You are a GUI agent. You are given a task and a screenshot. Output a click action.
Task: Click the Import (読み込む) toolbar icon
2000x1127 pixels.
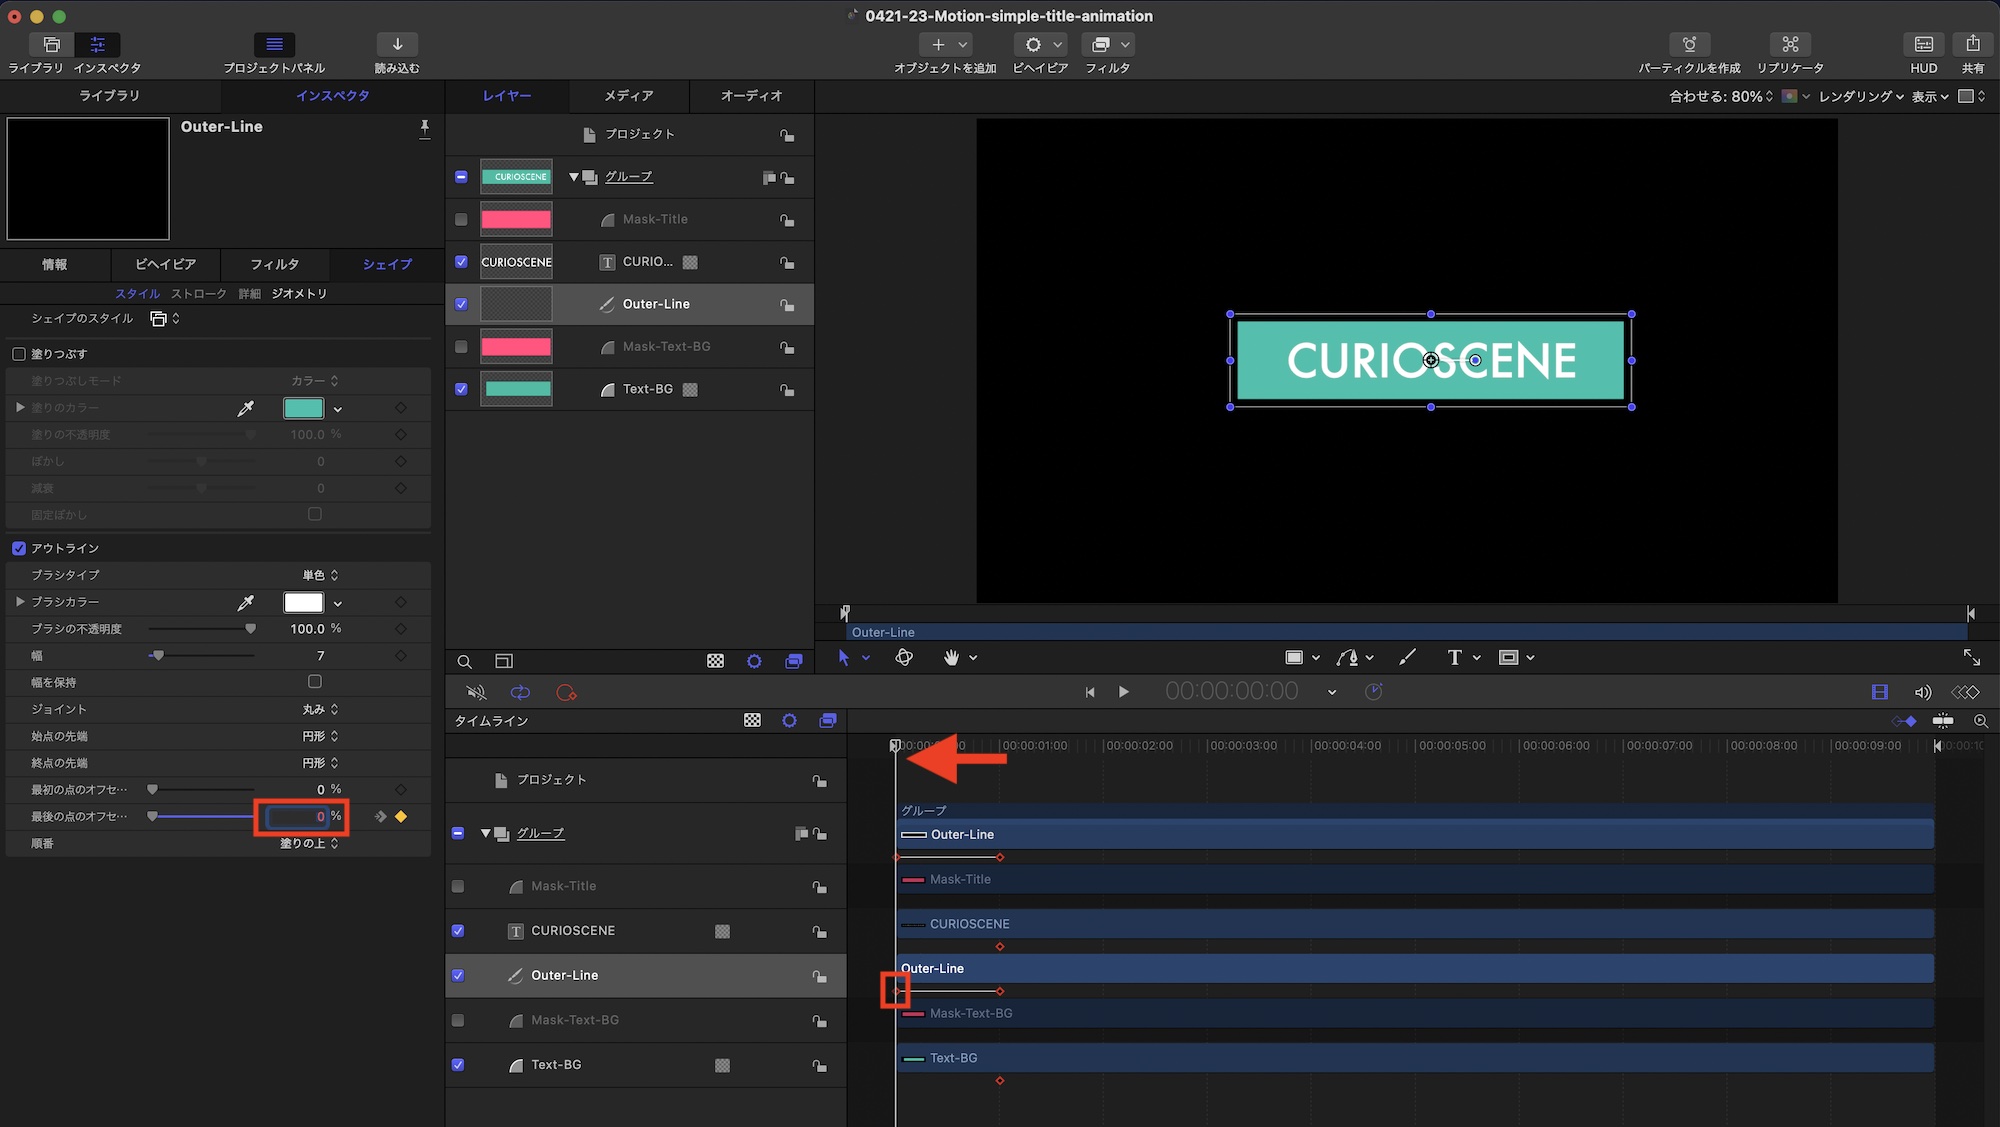pyautogui.click(x=397, y=44)
